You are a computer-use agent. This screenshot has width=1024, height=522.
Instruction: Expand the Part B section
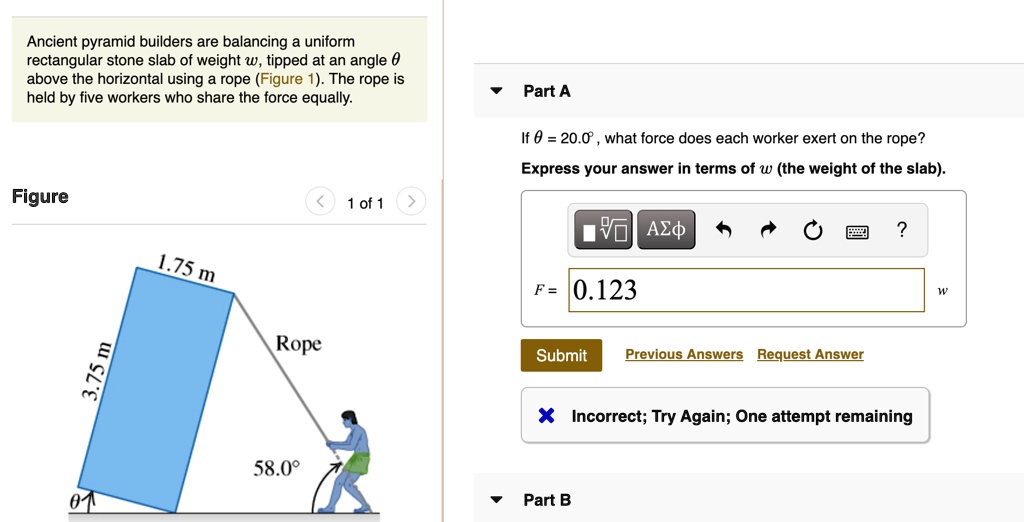pyautogui.click(x=497, y=500)
